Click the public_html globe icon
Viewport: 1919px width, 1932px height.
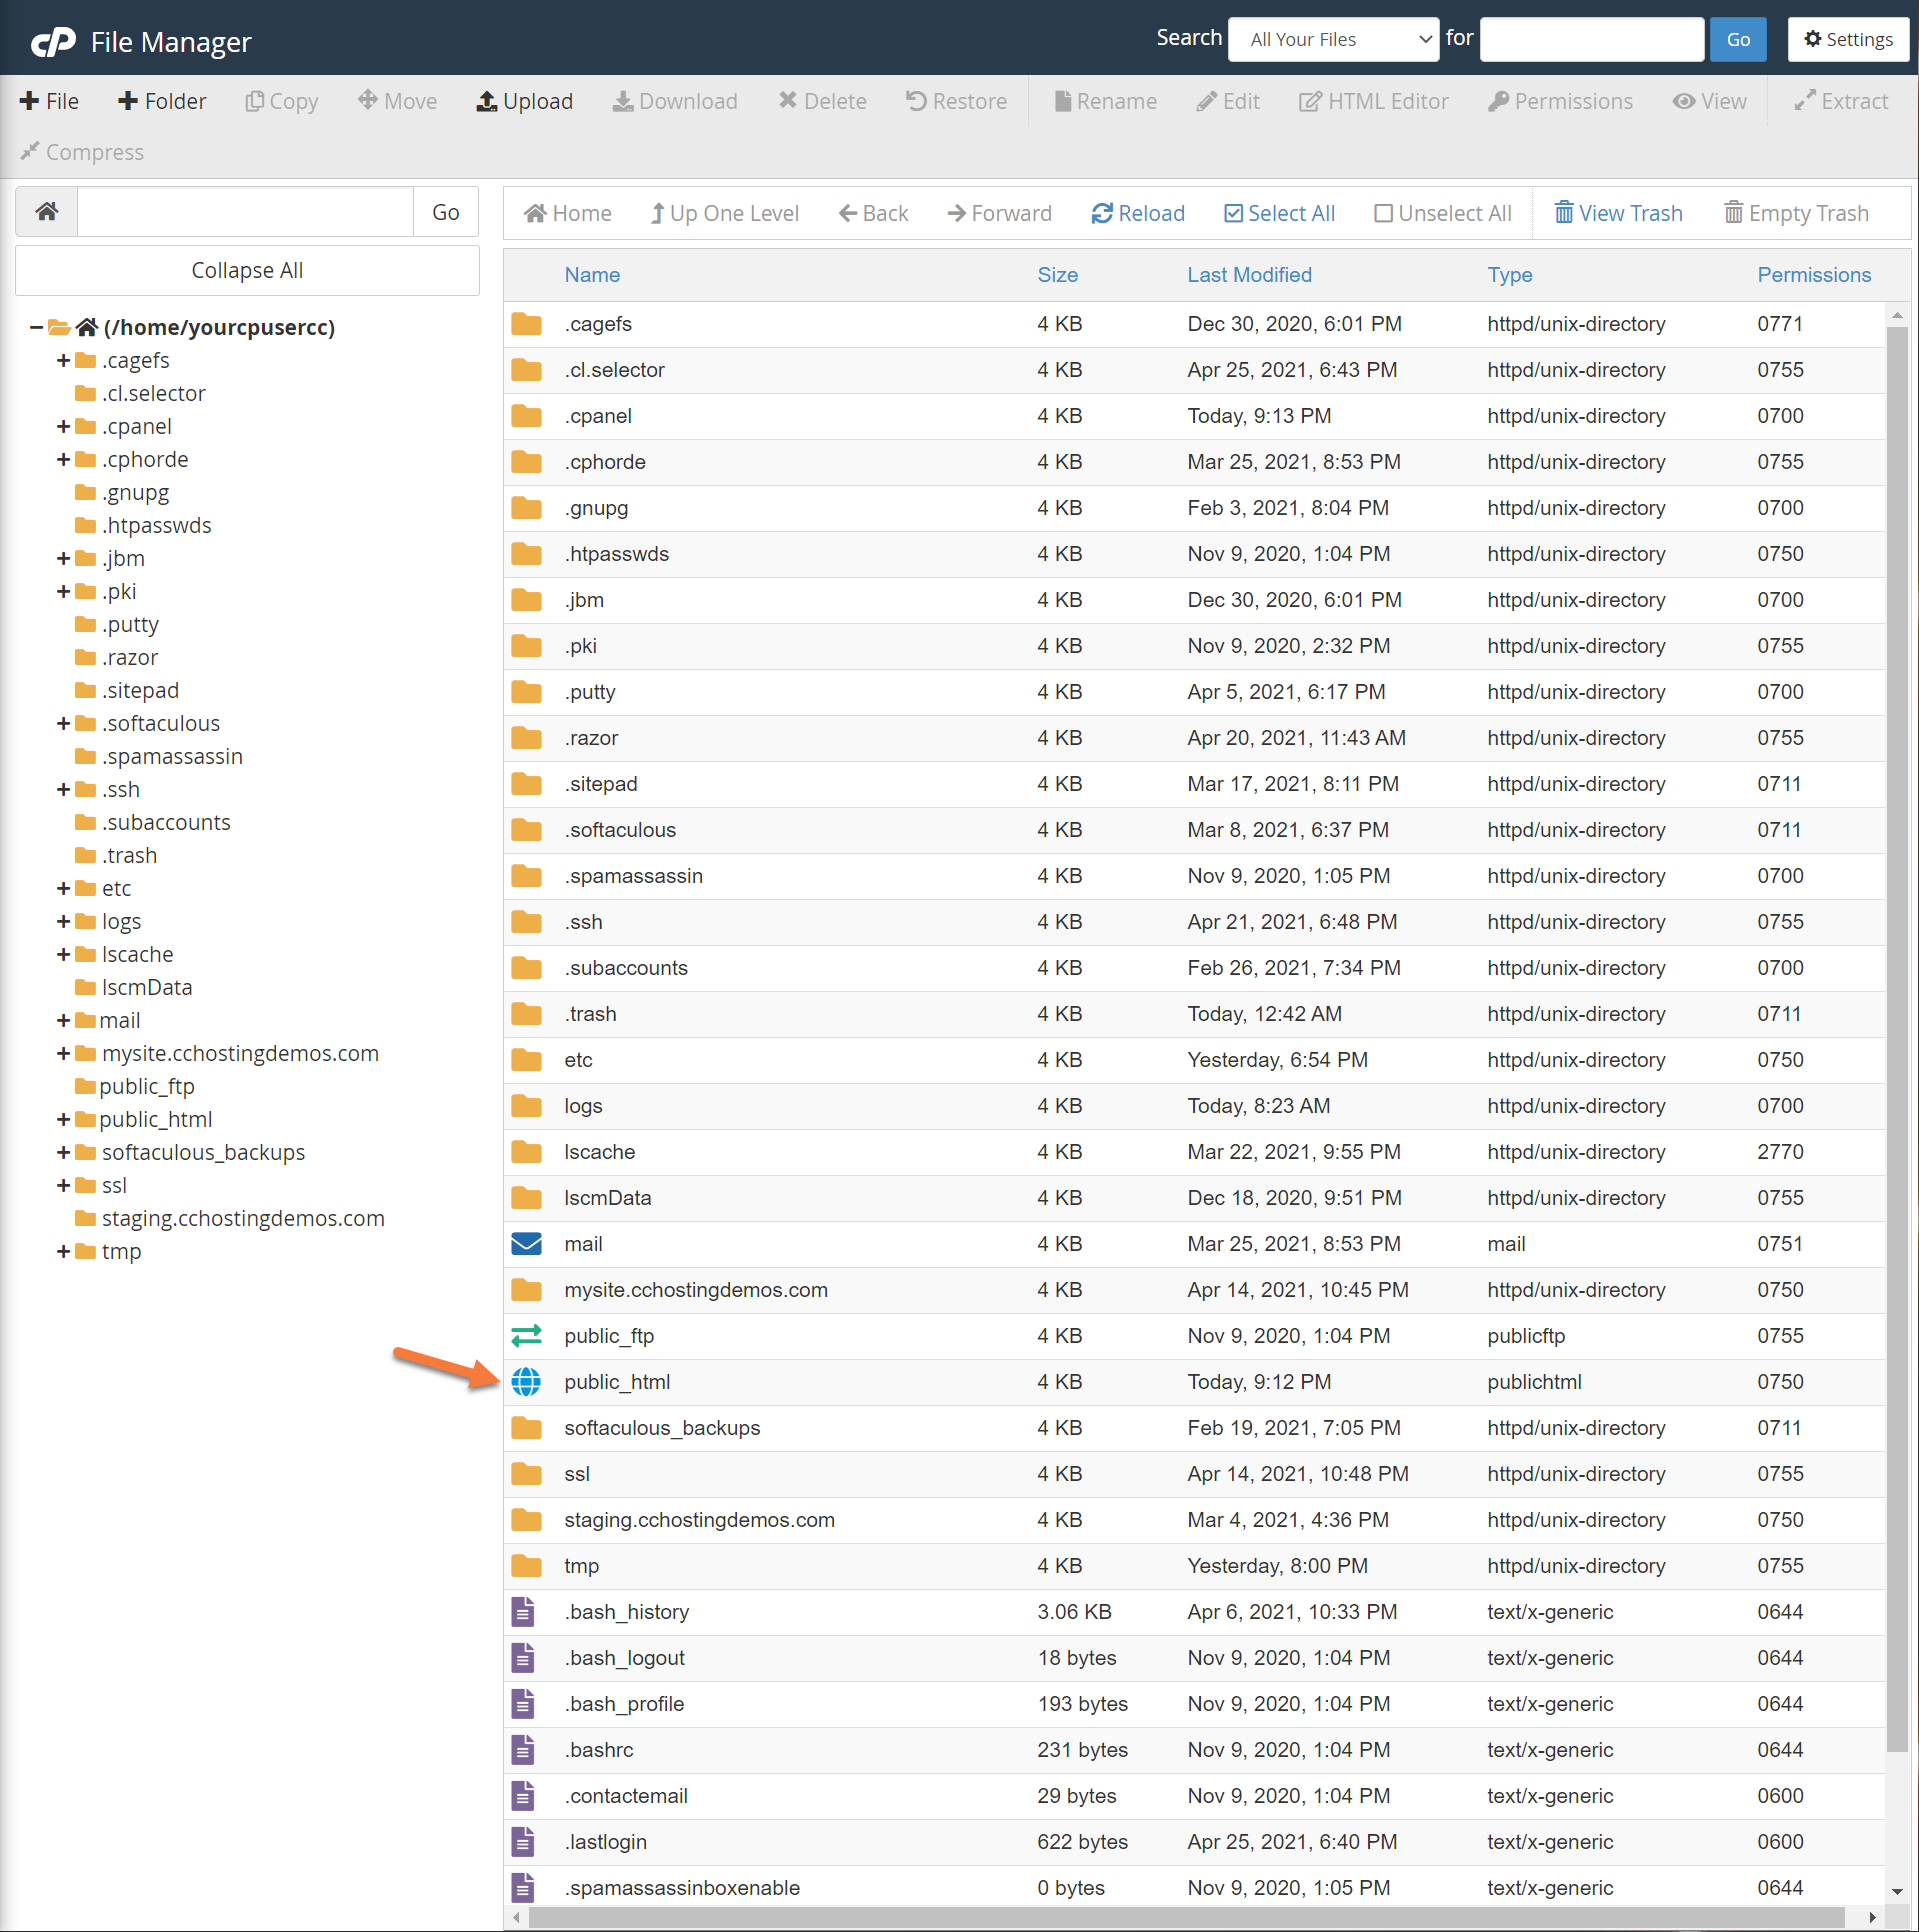click(526, 1382)
